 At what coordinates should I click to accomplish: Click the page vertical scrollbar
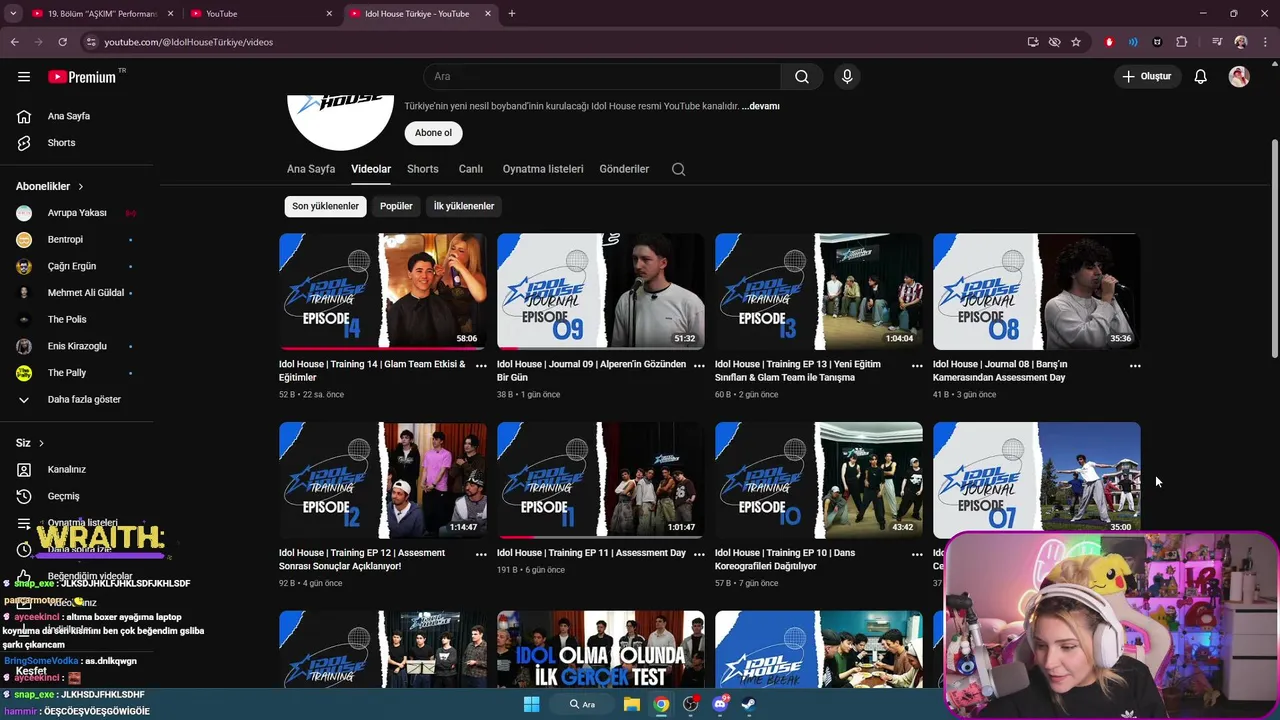tap(1274, 248)
